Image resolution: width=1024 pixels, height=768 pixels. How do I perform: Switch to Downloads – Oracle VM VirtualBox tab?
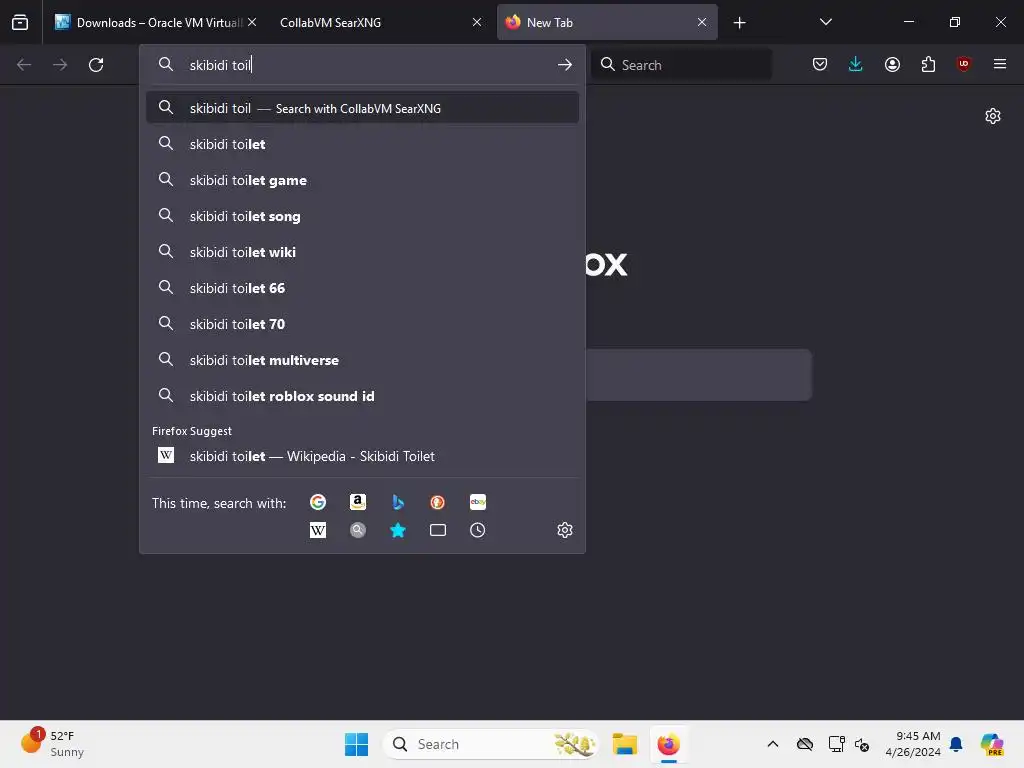[x=155, y=22]
